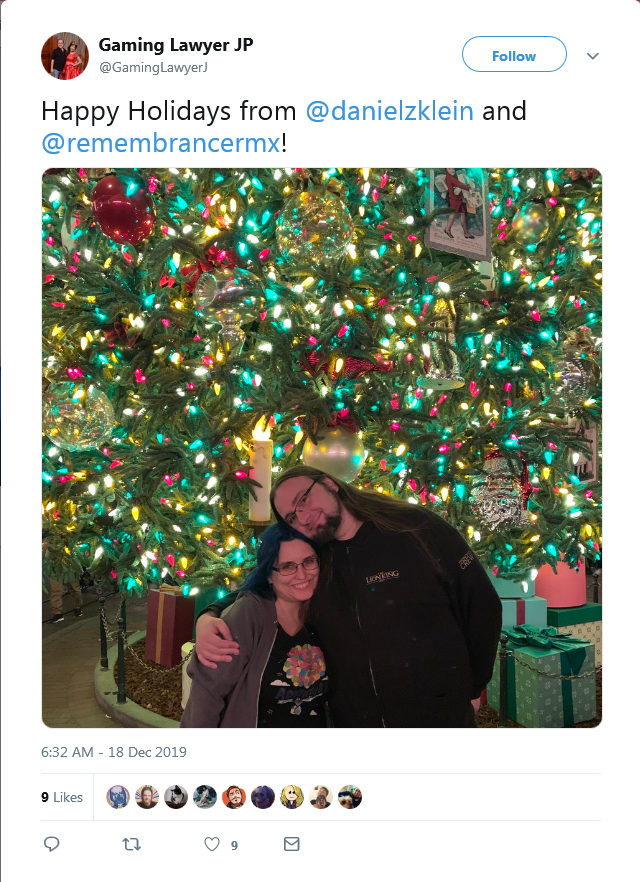Open the @remembrancermx mention link
The height and width of the screenshot is (882, 640).
[161, 143]
